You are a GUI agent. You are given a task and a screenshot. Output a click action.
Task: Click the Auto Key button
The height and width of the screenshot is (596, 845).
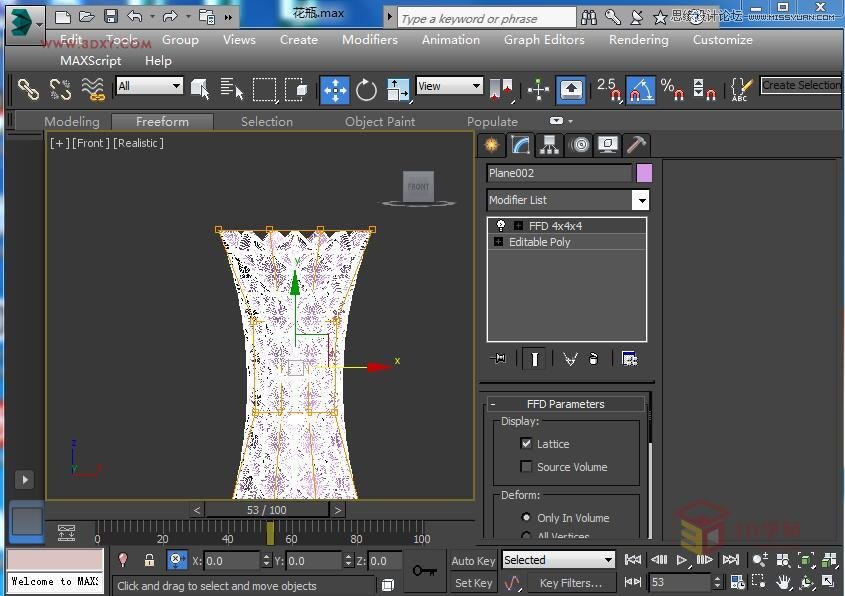point(473,561)
